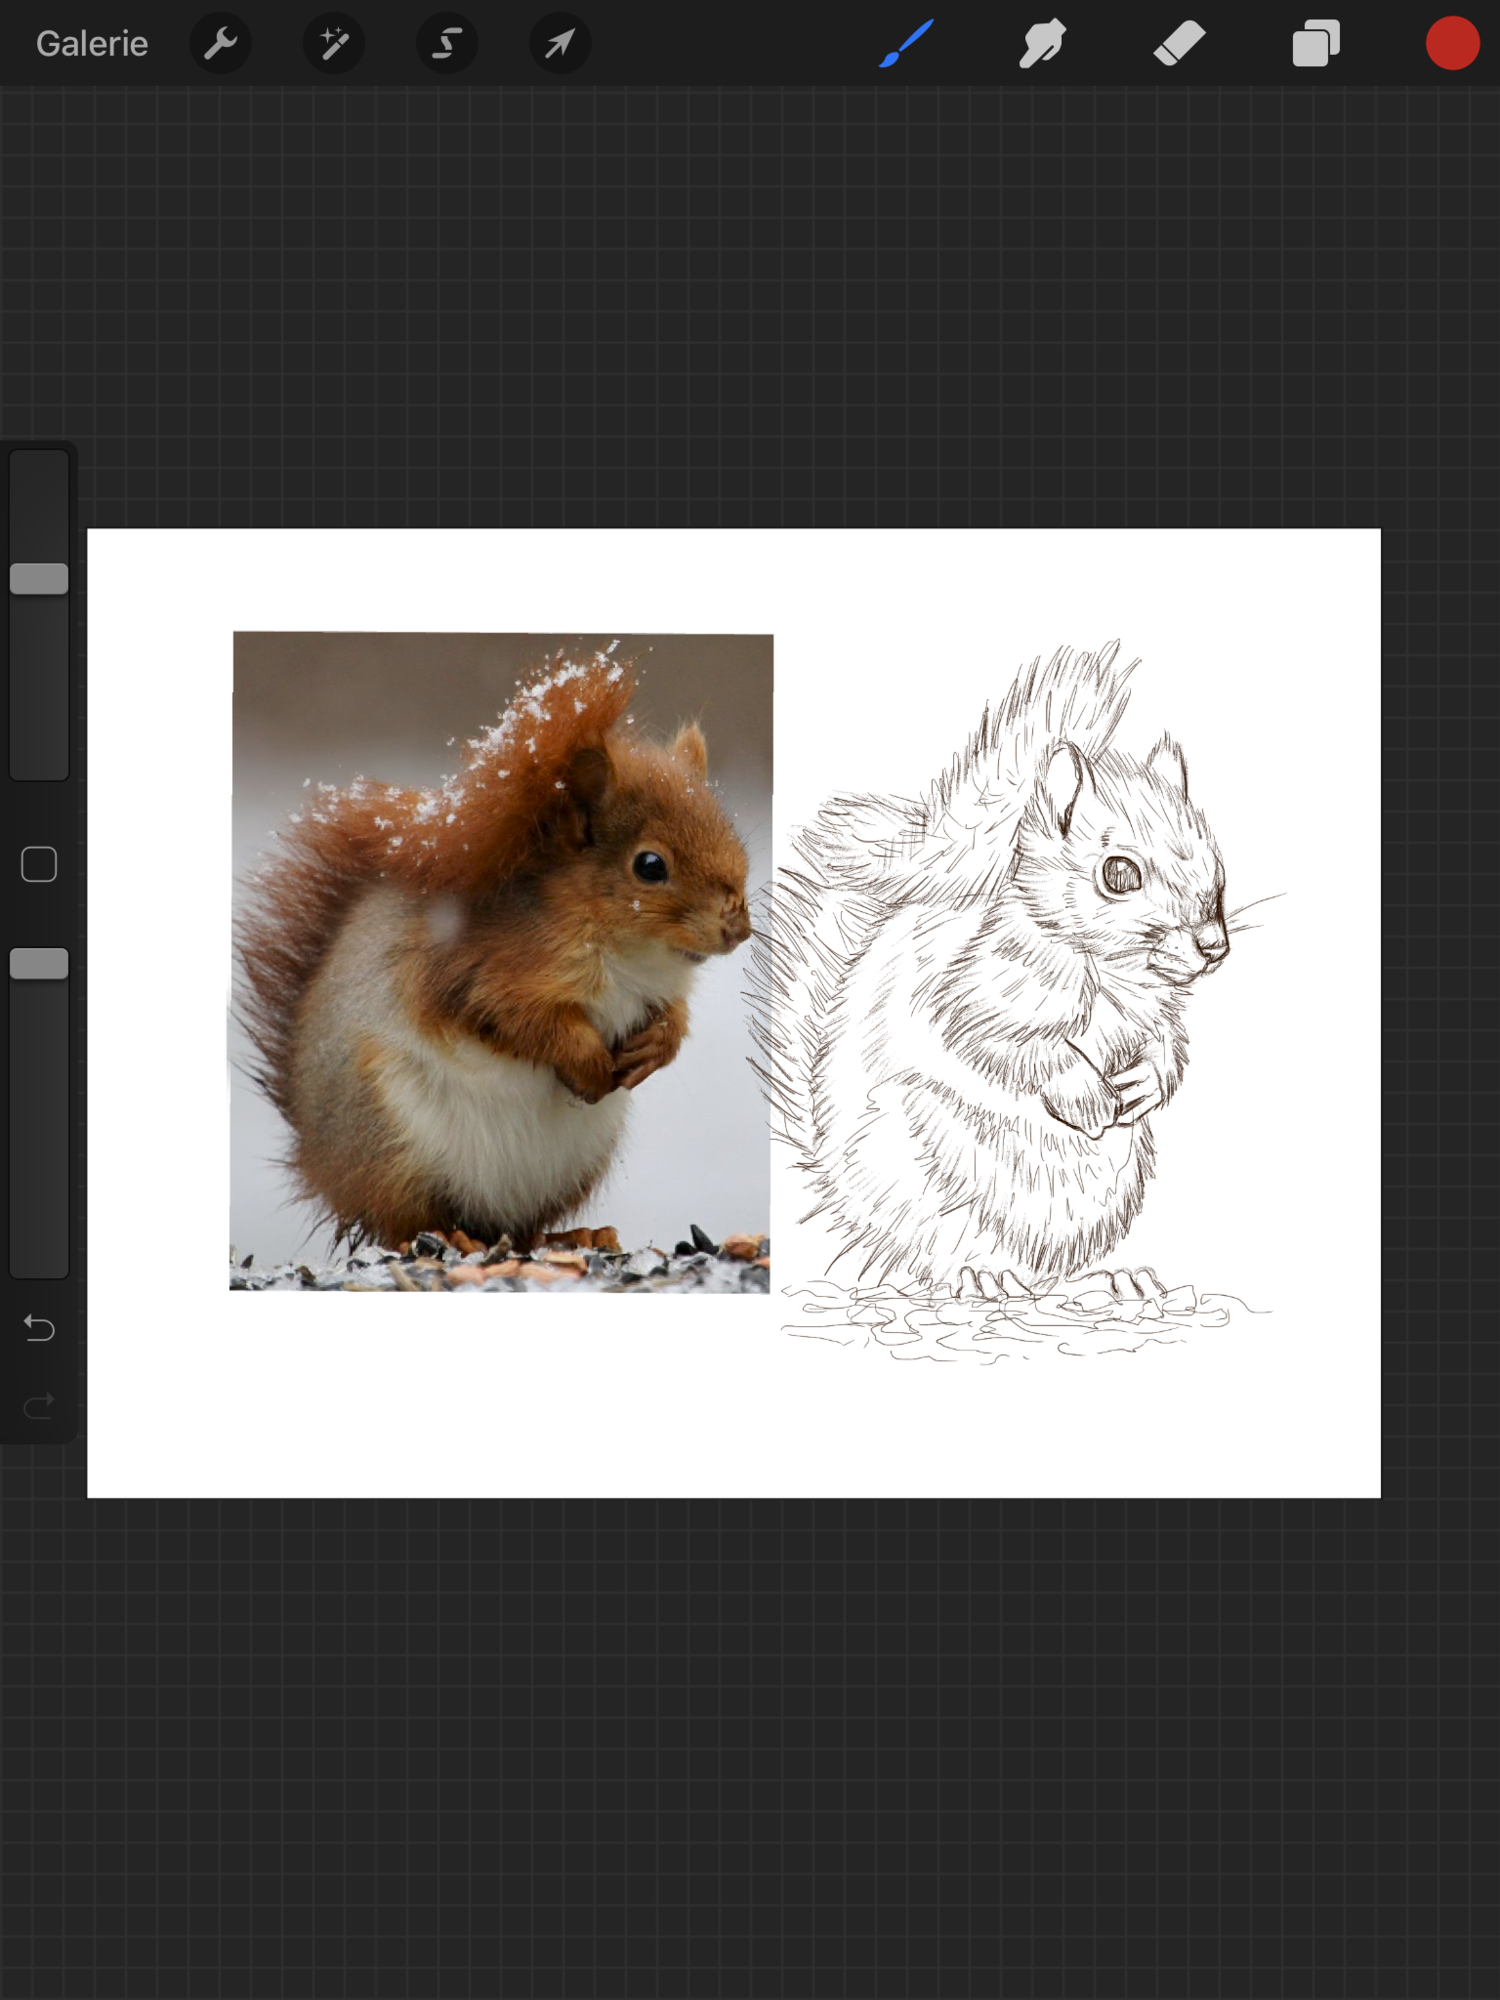Image resolution: width=1500 pixels, height=2000 pixels.
Task: Open the red active color swatch
Action: (1452, 44)
